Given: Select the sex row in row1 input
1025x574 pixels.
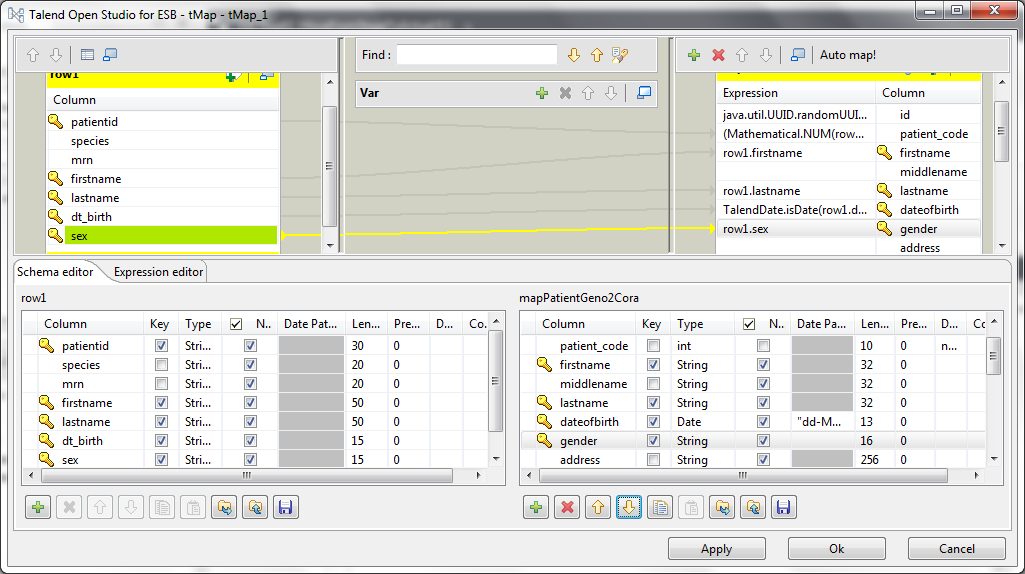Looking at the screenshot, I should pyautogui.click(x=163, y=236).
